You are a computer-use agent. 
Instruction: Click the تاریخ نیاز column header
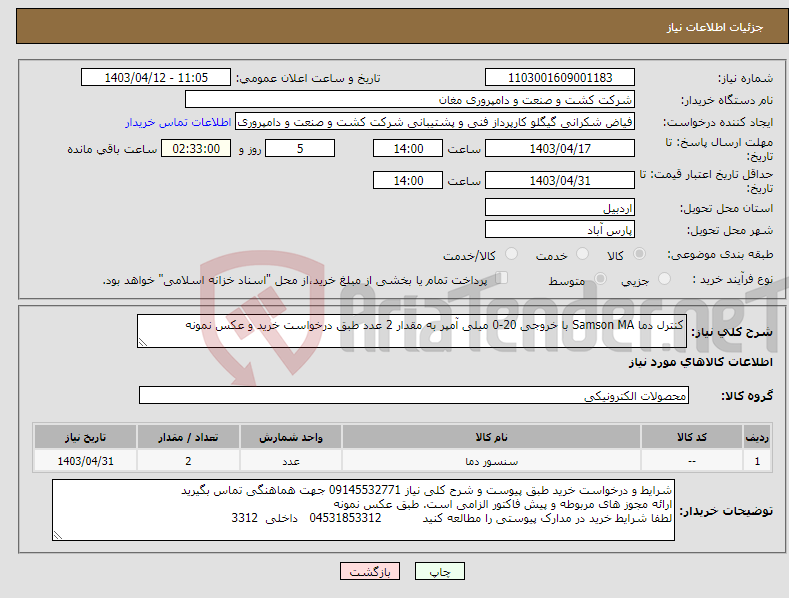pos(86,437)
